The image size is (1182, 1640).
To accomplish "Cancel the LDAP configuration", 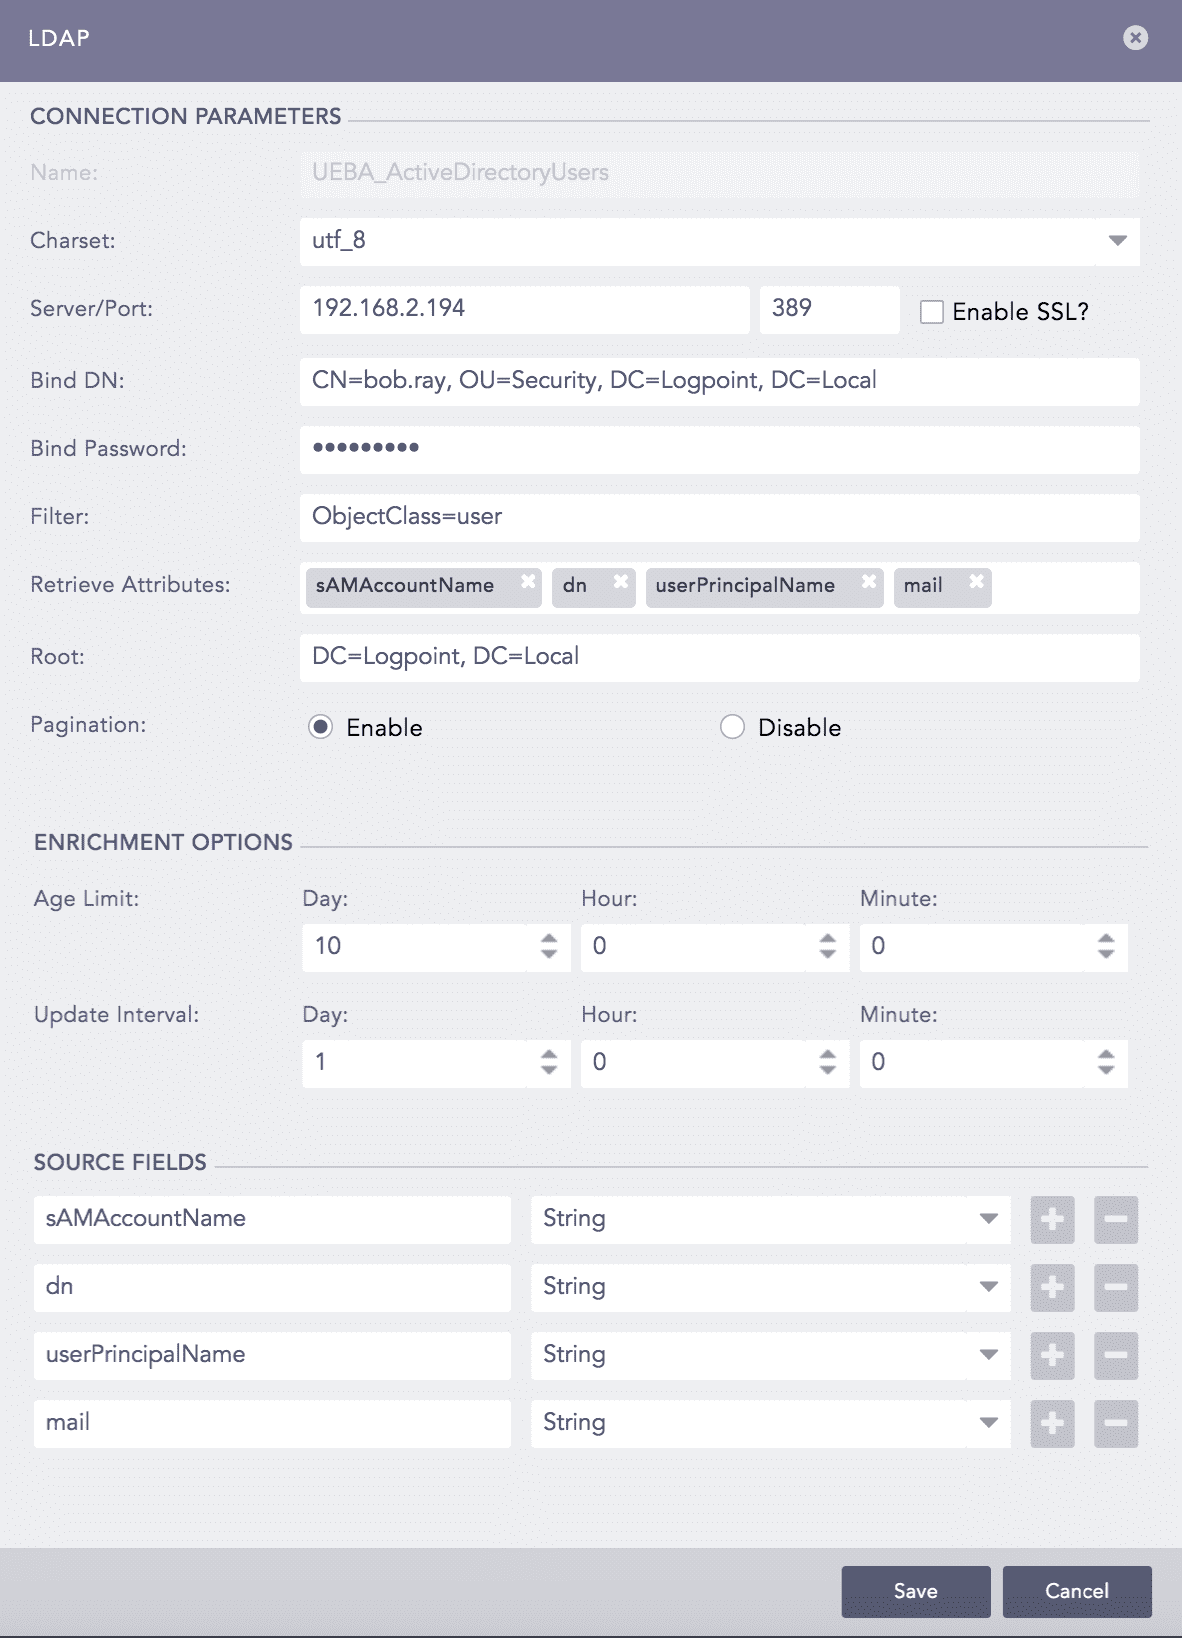I will coord(1076,1591).
